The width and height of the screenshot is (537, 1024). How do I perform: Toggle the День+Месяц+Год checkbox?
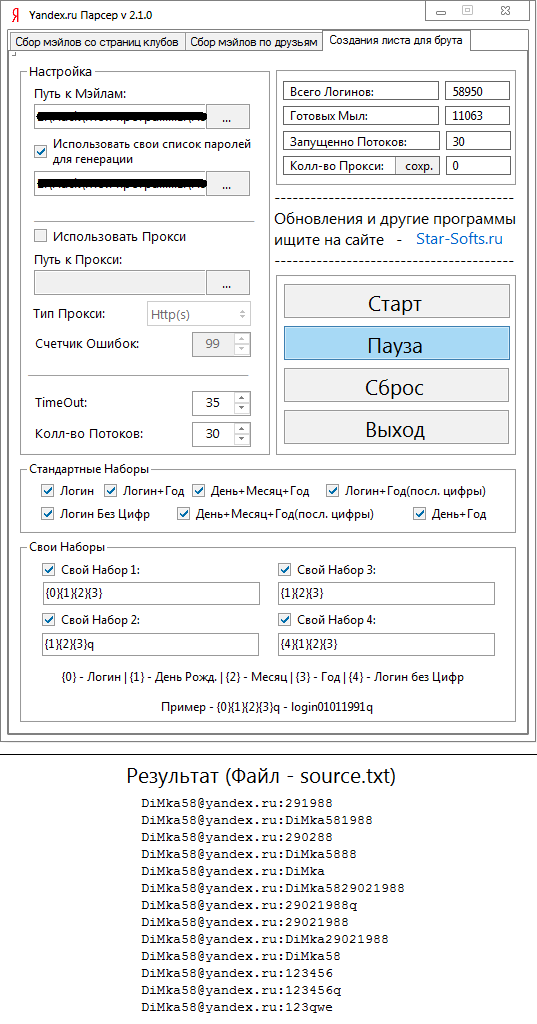tap(199, 490)
